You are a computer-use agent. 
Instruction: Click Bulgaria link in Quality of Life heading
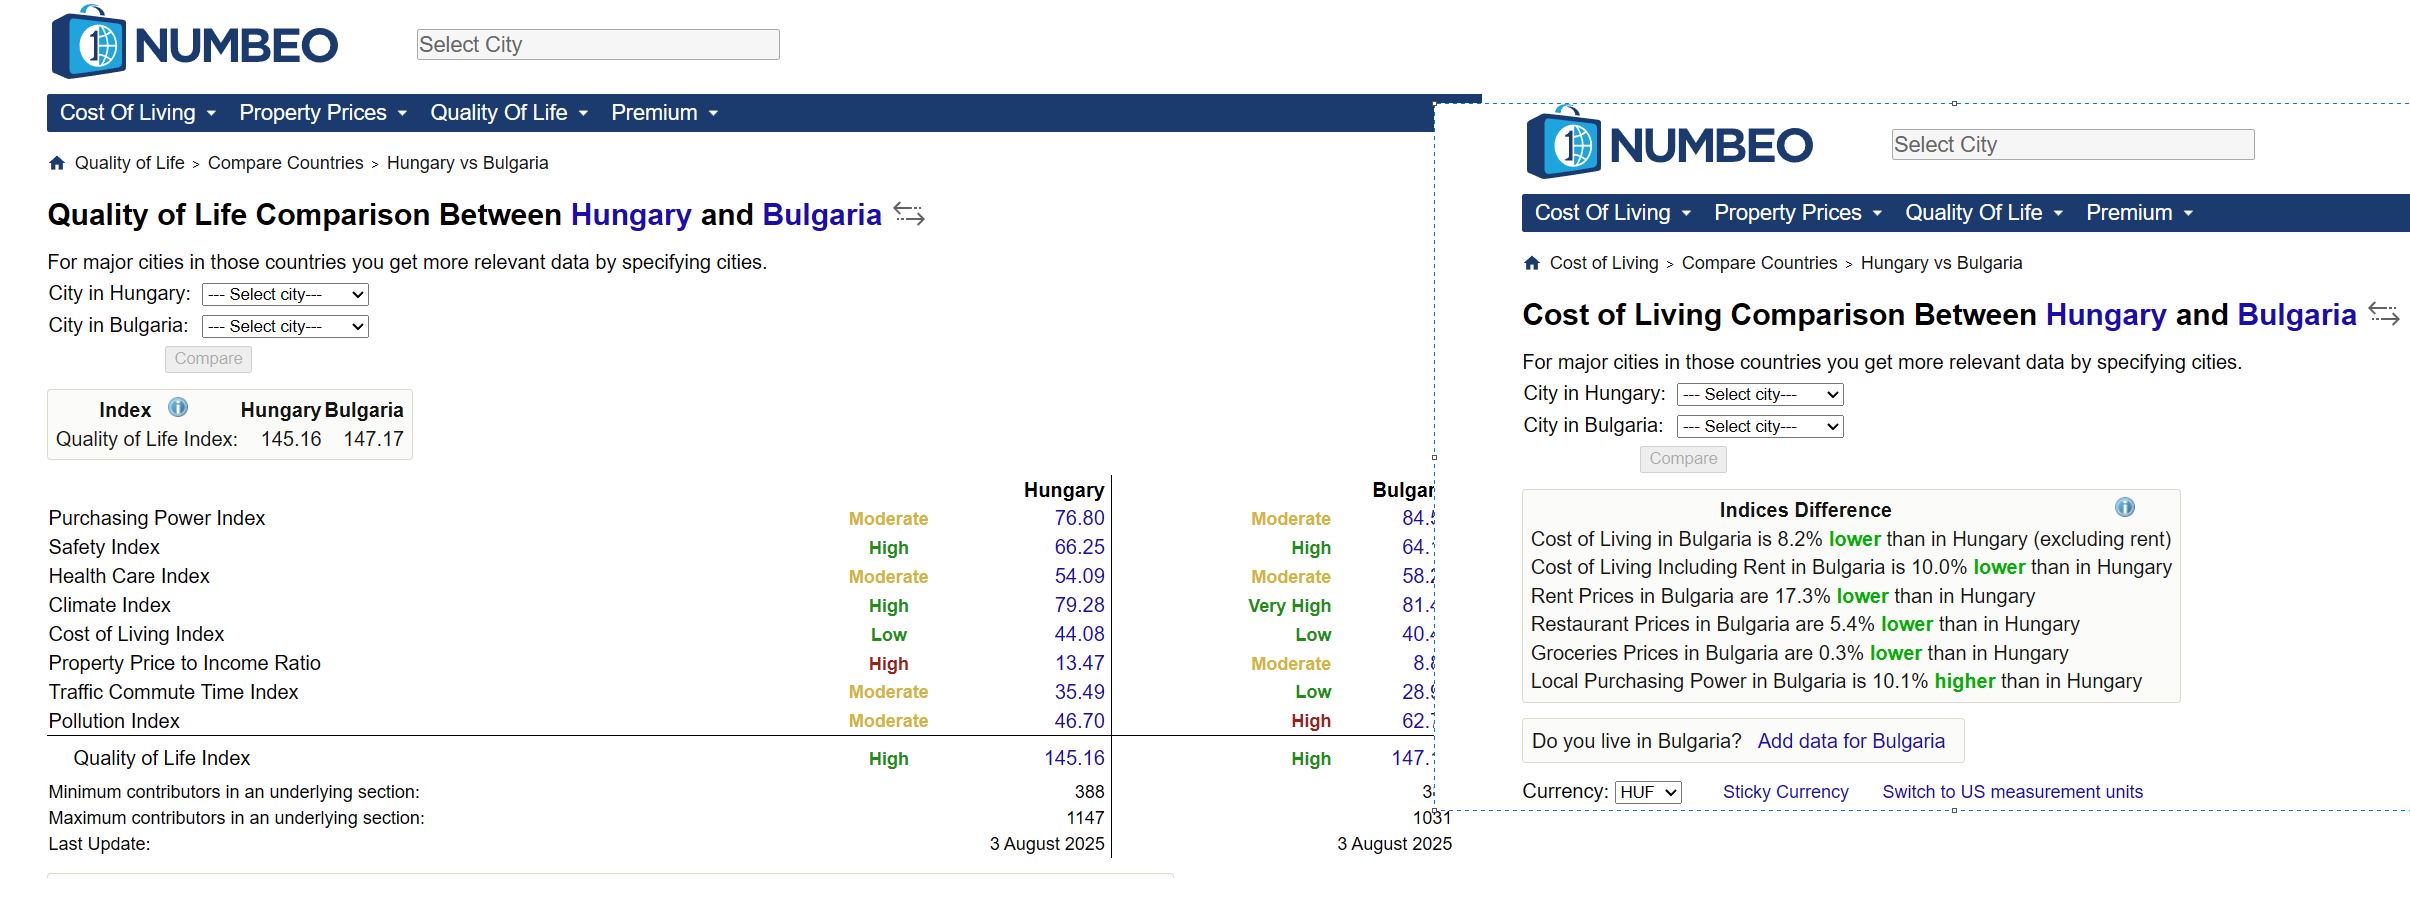point(822,215)
